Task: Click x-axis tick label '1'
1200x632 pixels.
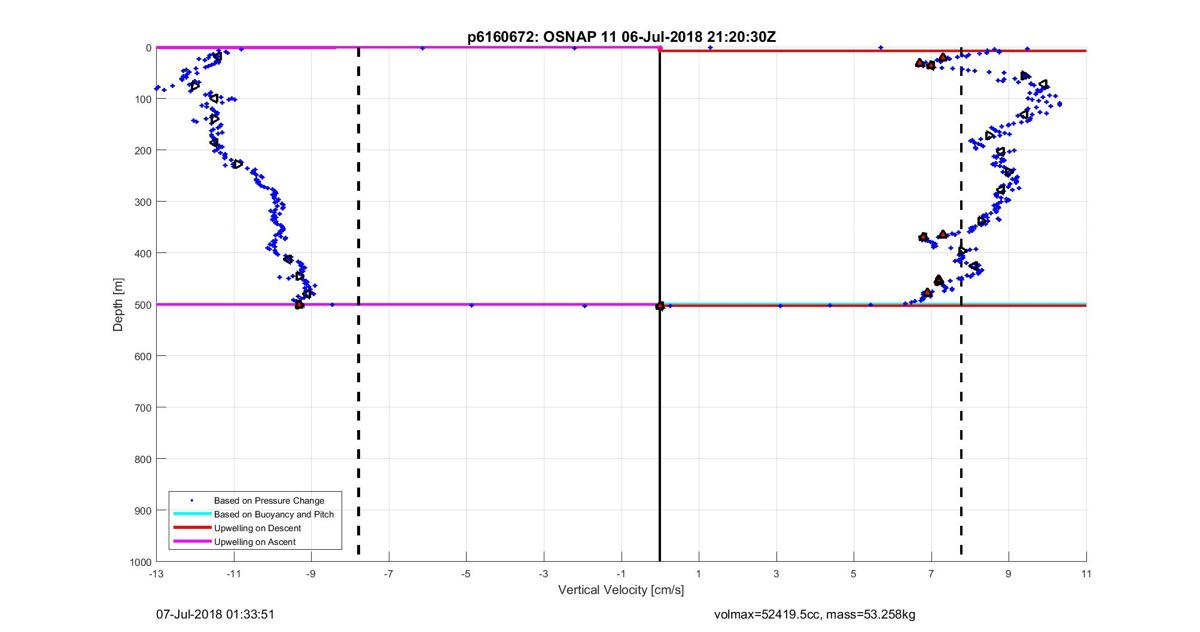Action: pos(699,575)
